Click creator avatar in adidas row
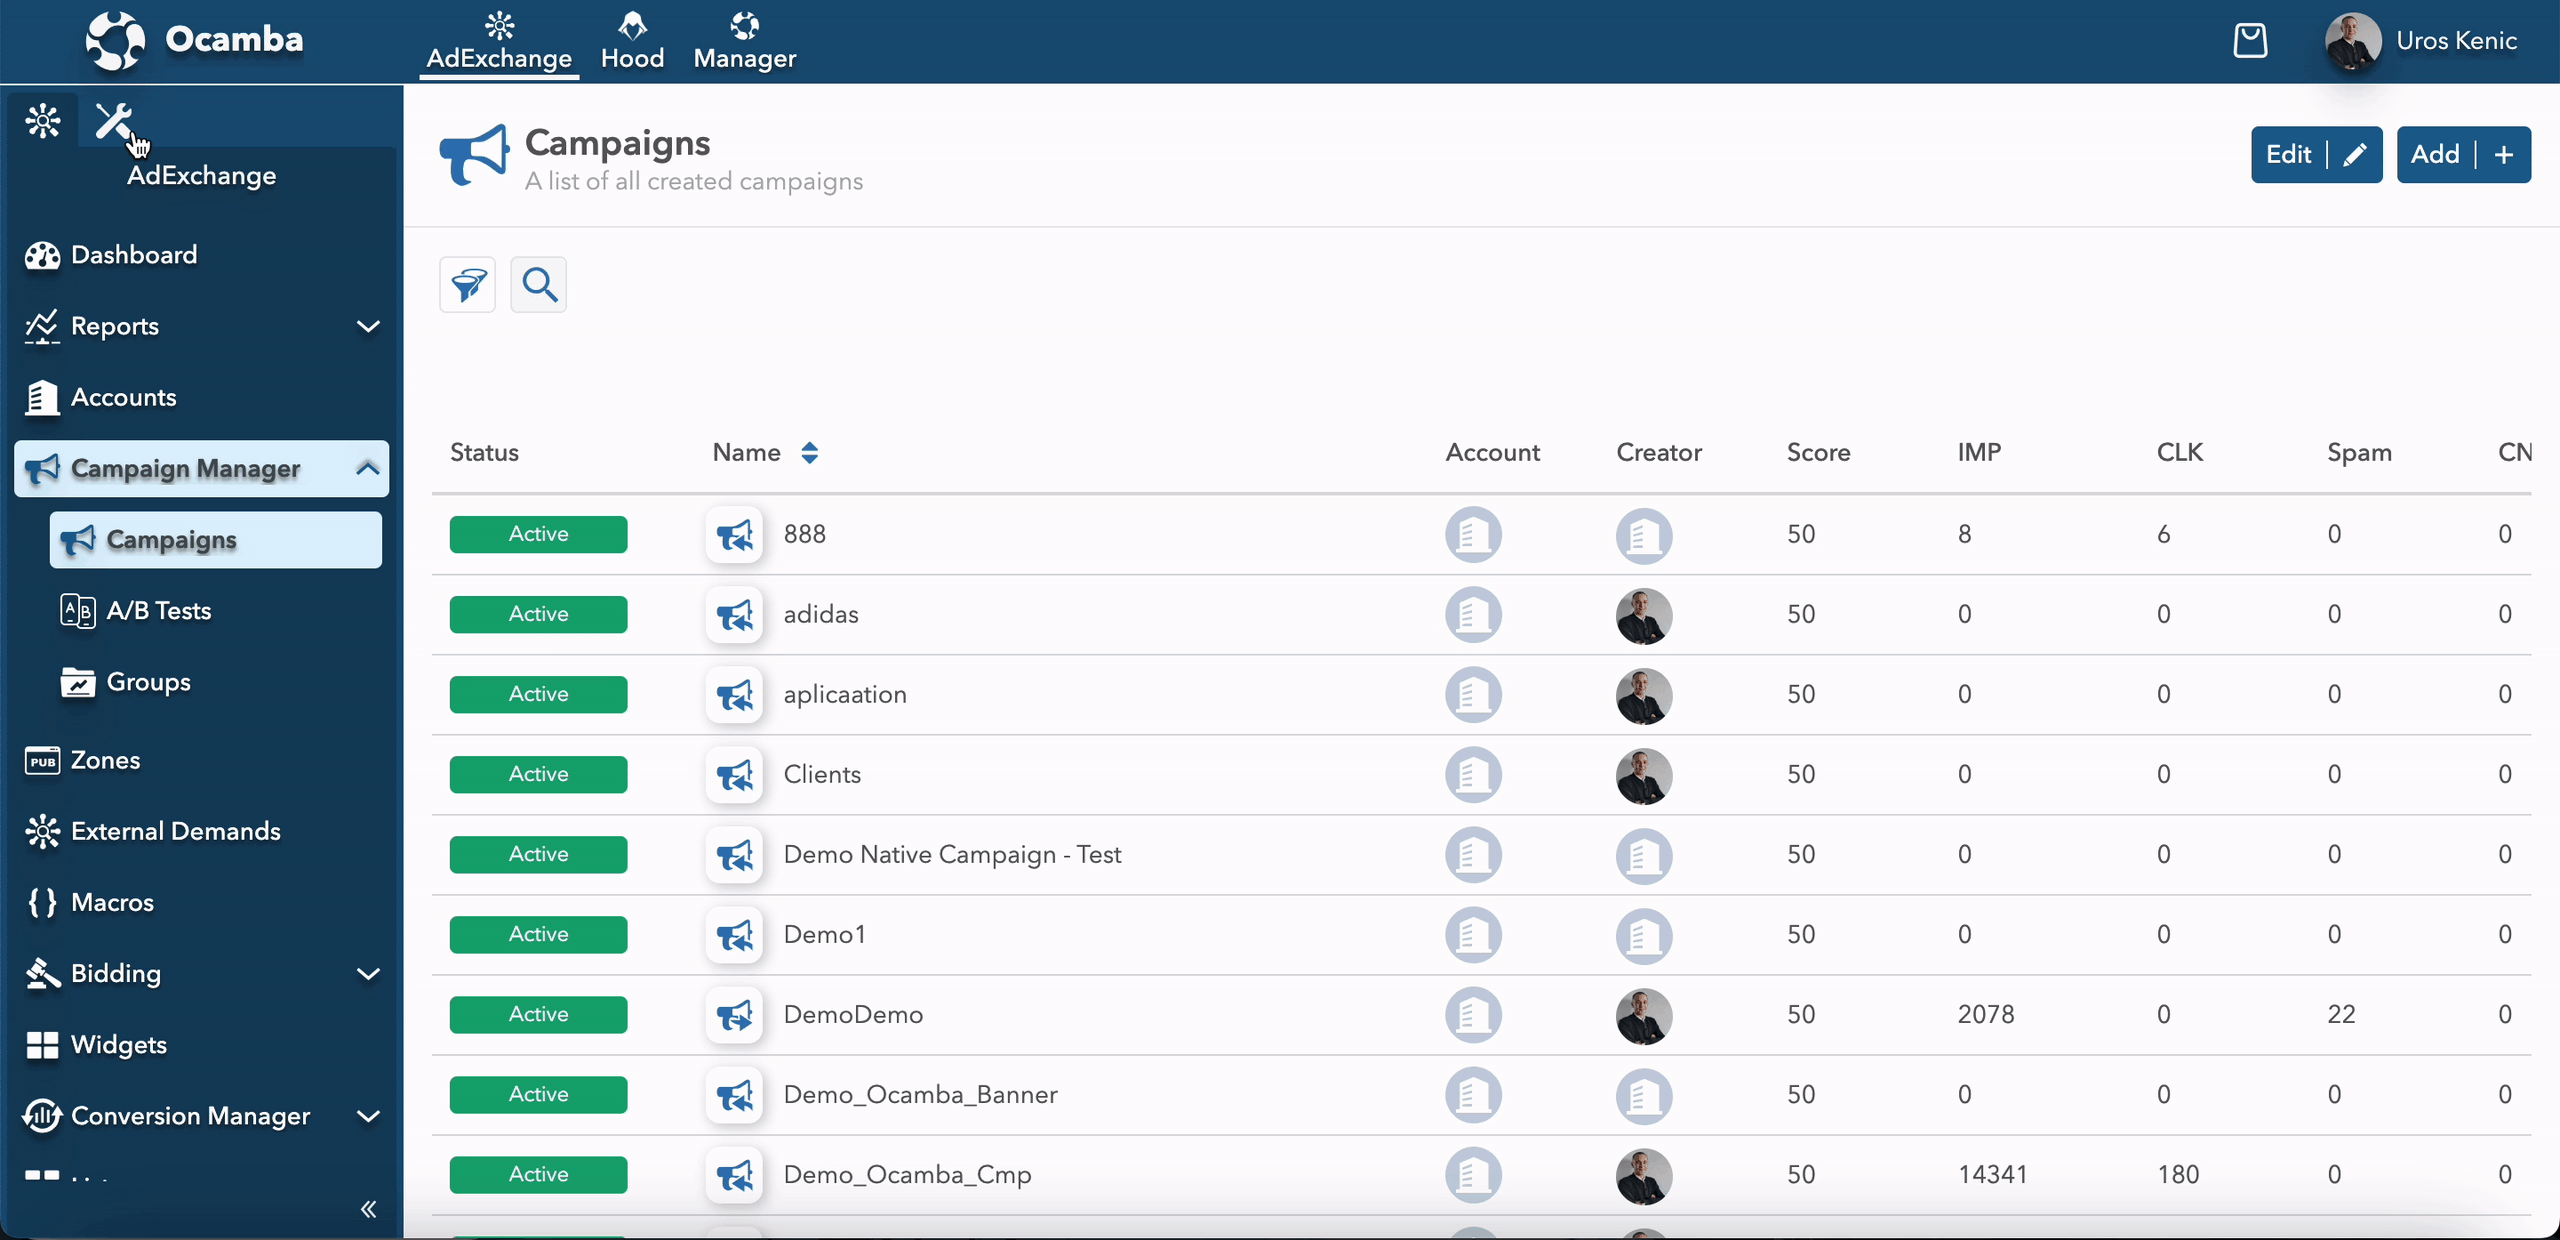The image size is (2560, 1240). [x=1644, y=616]
